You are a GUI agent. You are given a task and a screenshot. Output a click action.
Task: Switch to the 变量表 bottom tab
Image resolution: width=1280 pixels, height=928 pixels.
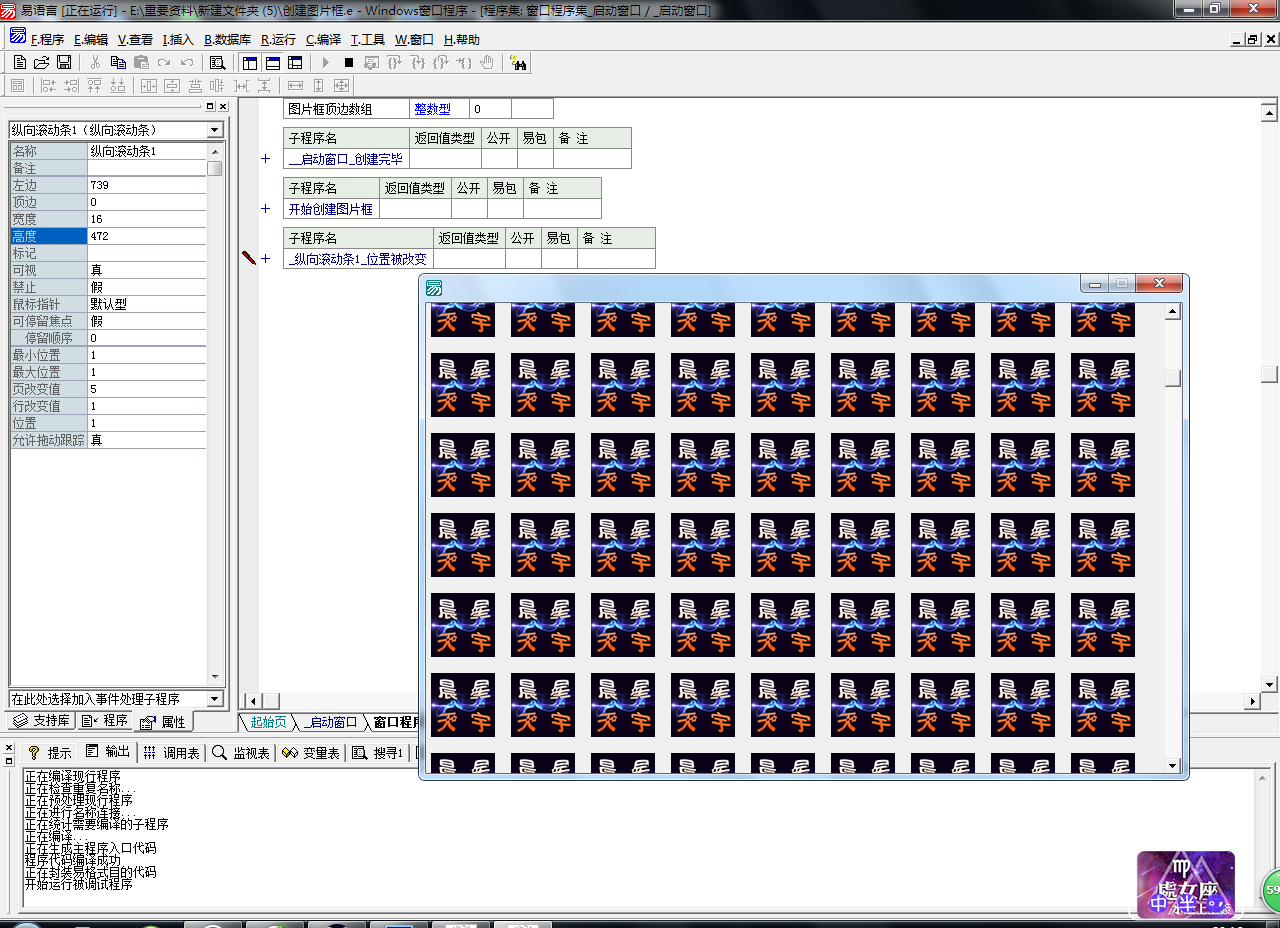(x=311, y=752)
